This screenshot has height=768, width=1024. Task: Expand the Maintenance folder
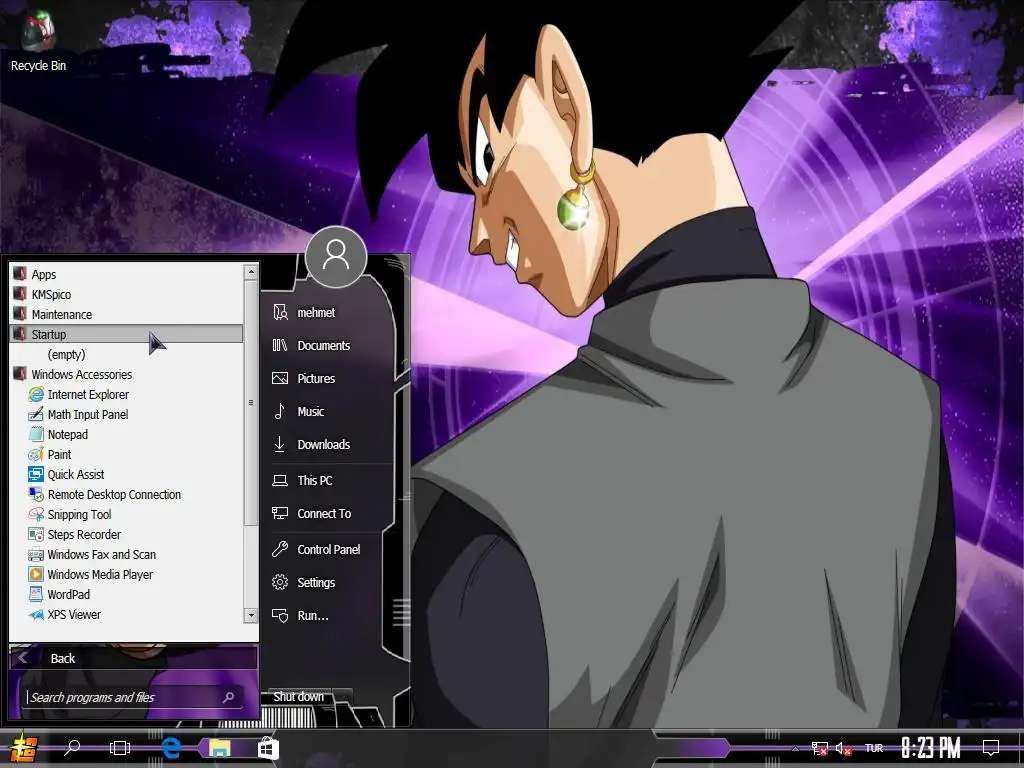127,314
